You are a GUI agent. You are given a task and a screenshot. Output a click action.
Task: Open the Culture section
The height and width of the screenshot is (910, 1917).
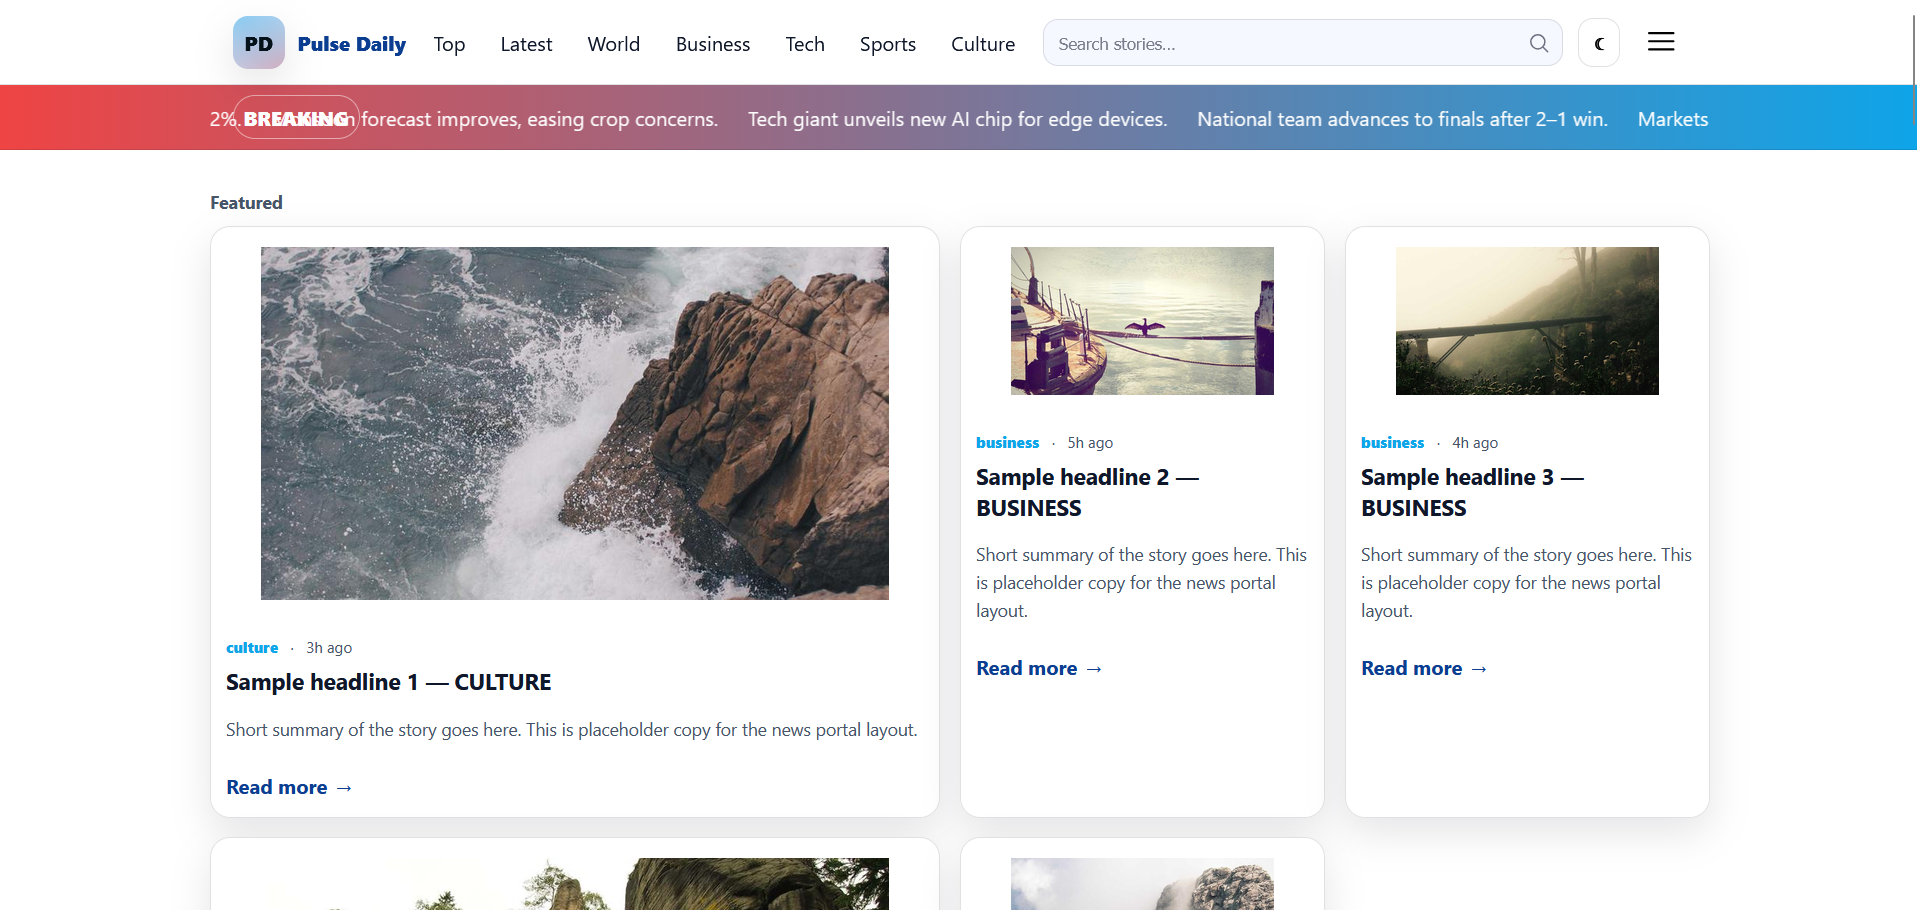982,44
